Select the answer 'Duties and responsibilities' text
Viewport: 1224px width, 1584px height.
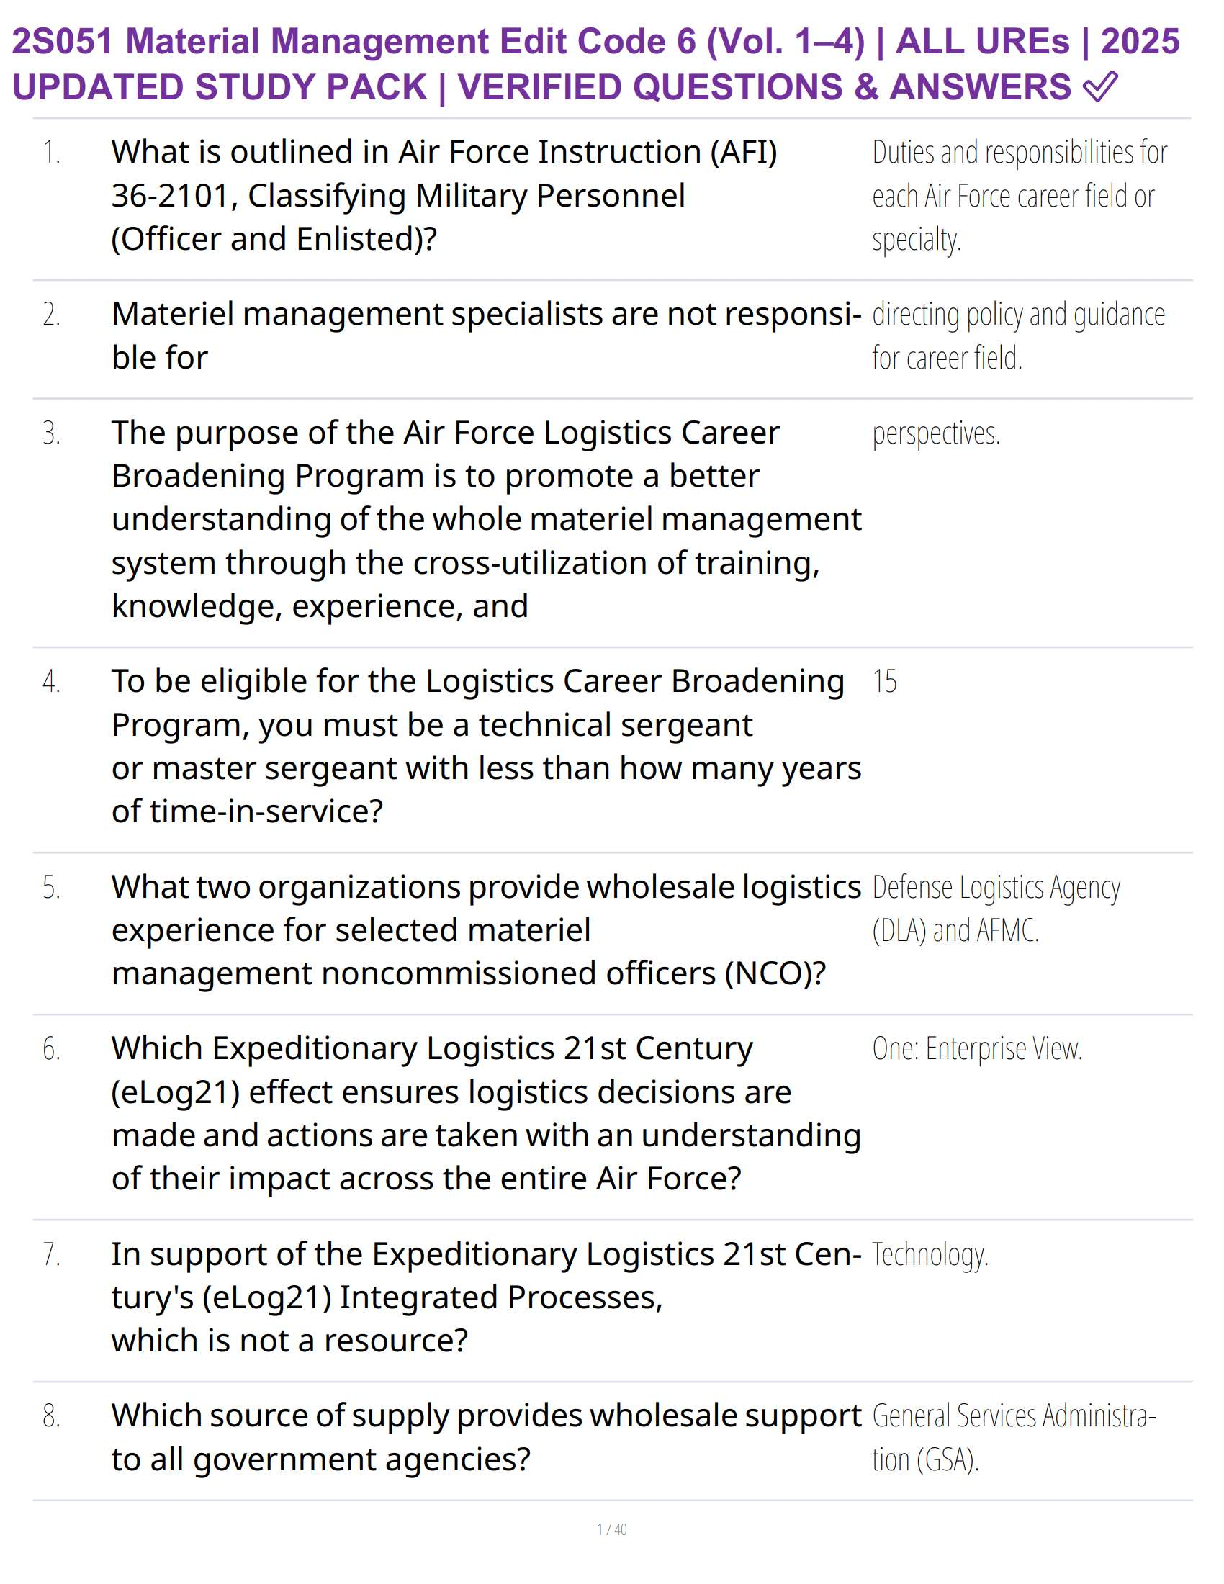1018,196
